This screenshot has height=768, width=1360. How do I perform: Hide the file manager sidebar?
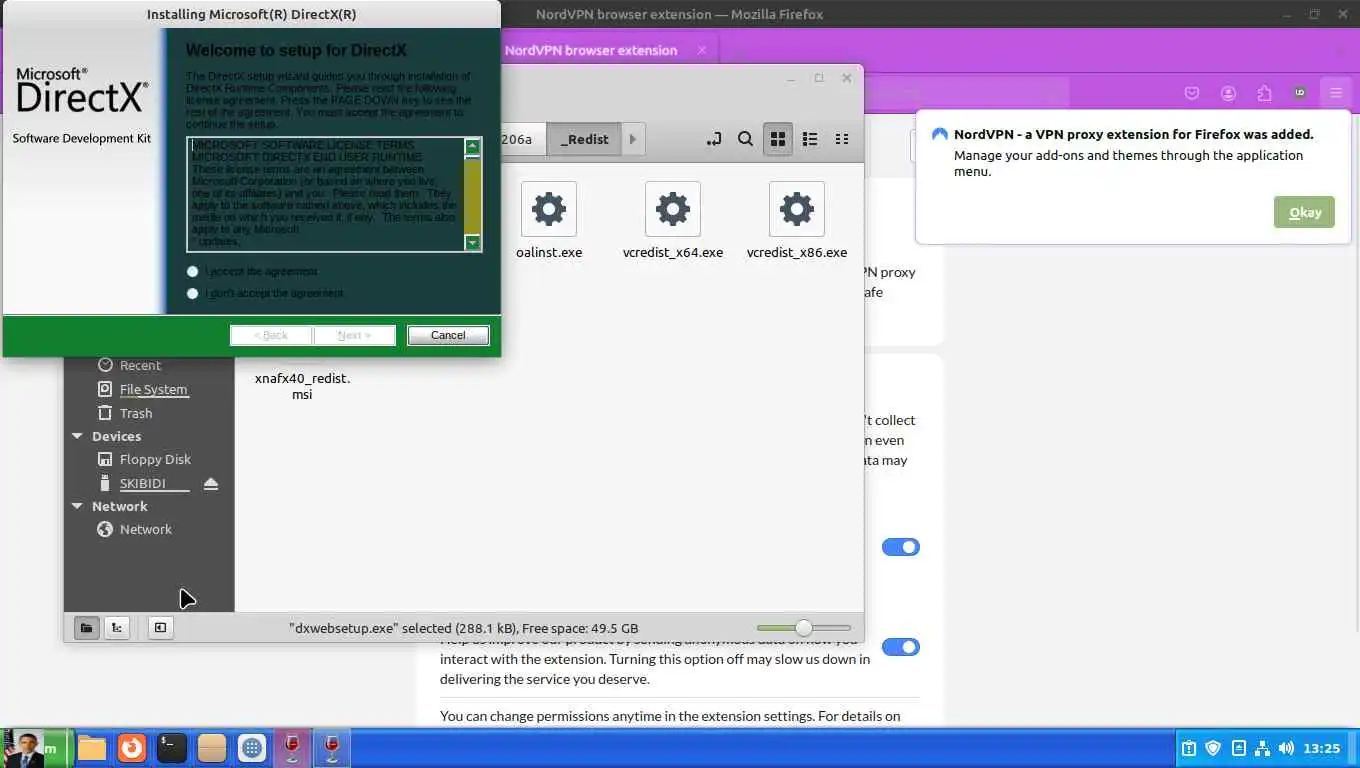coord(160,628)
